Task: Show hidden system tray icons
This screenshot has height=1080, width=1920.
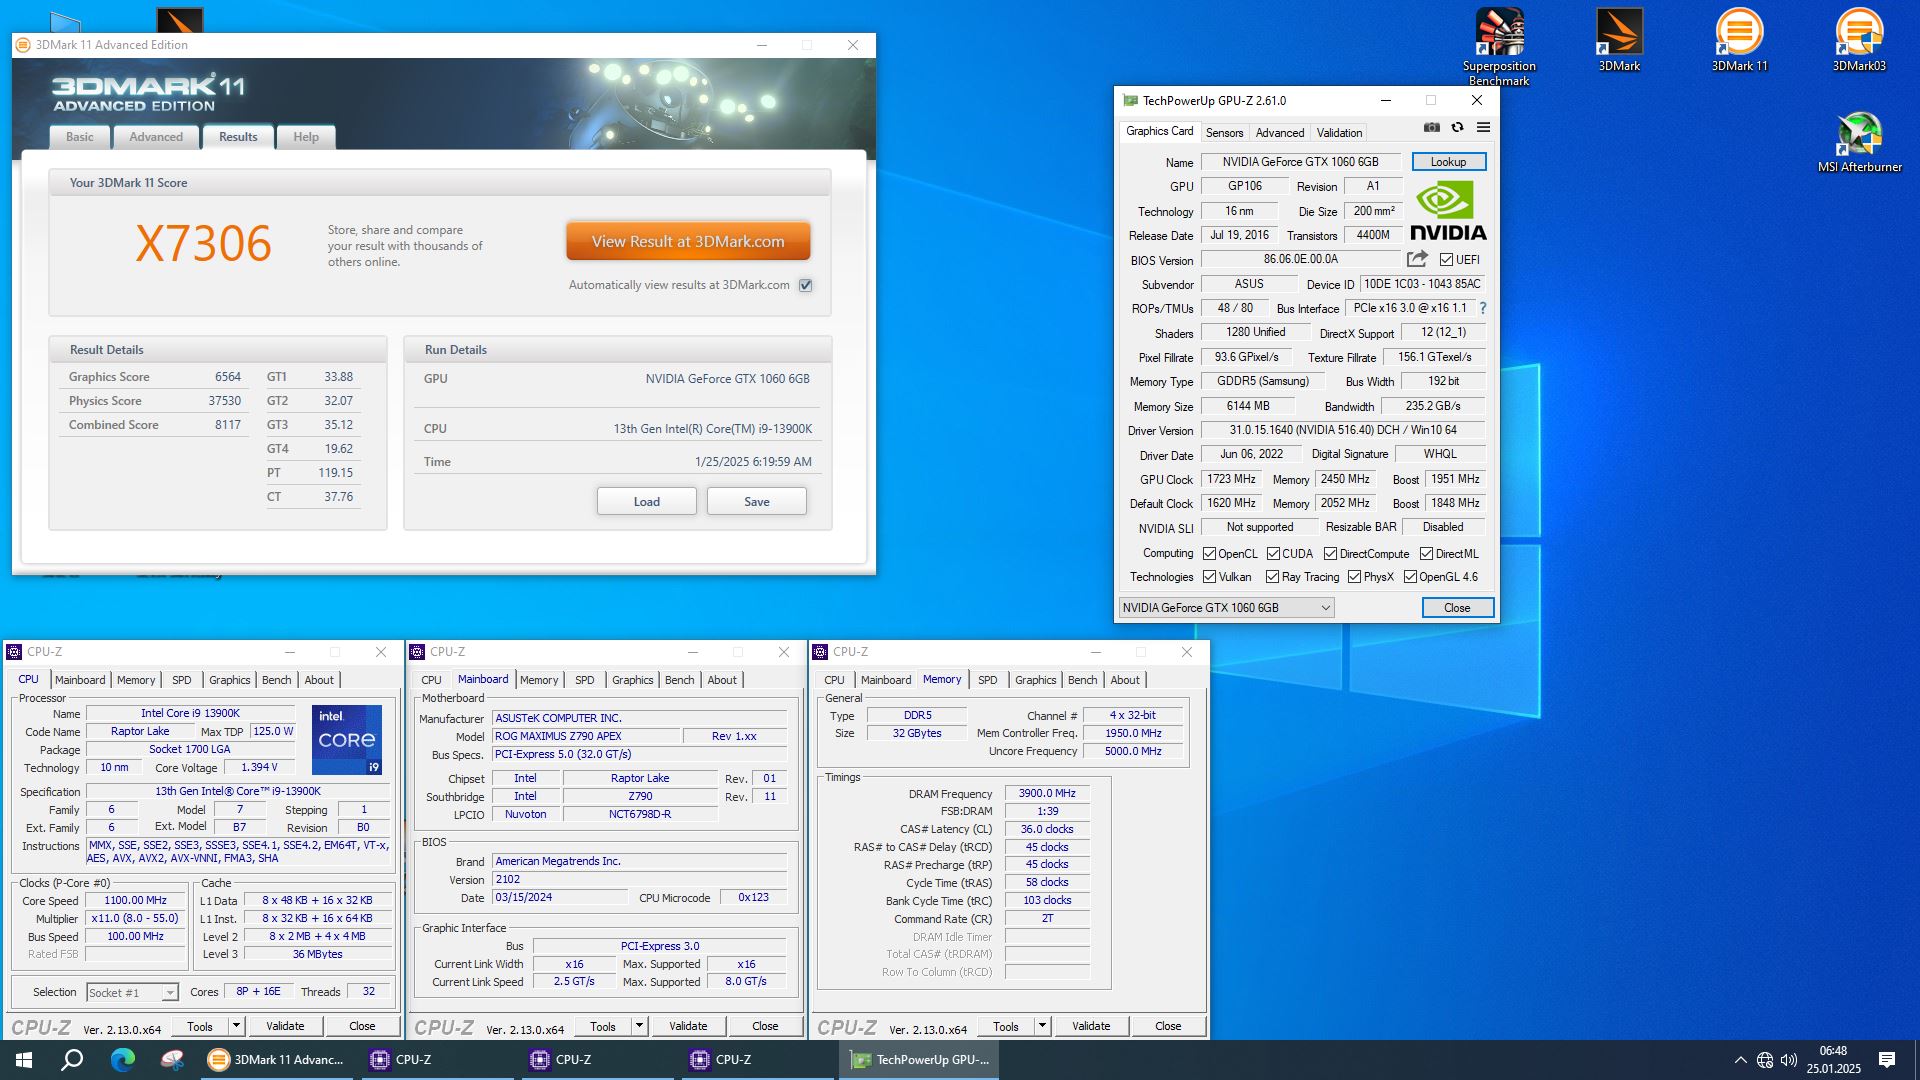Action: pyautogui.click(x=1741, y=1060)
